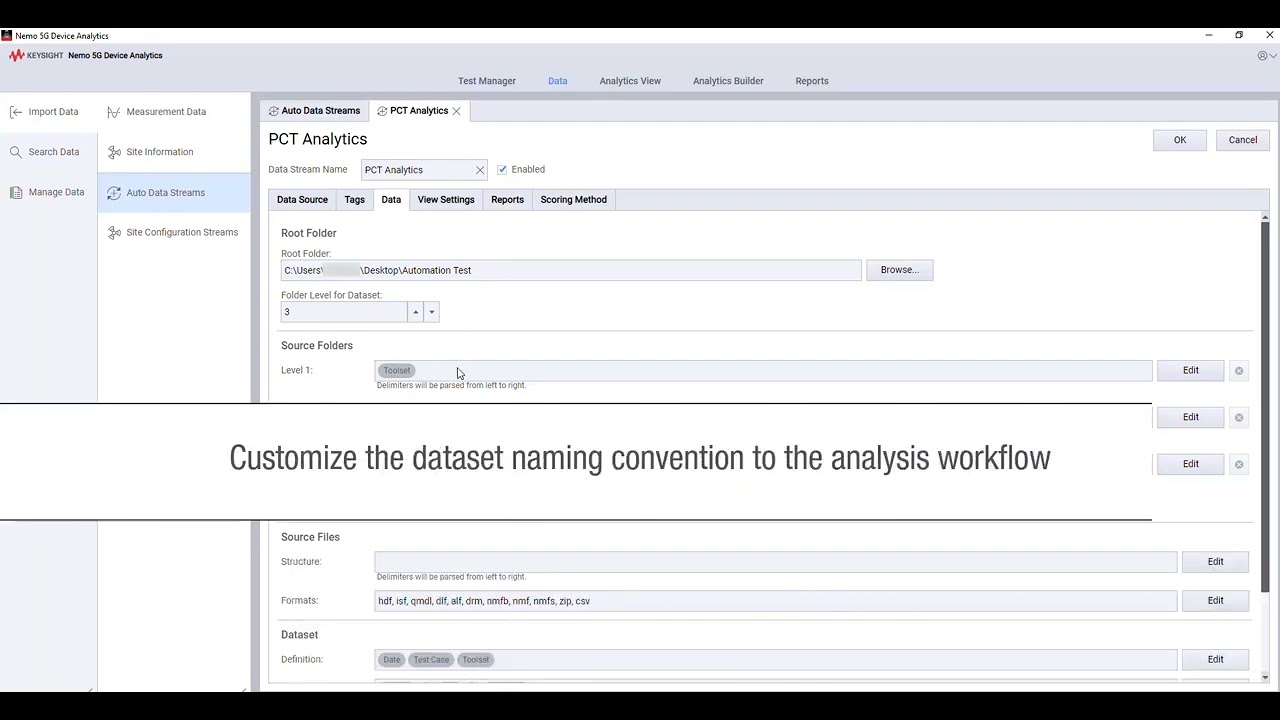Open the Analytics Builder menu
1280x720 pixels.
[x=728, y=81]
